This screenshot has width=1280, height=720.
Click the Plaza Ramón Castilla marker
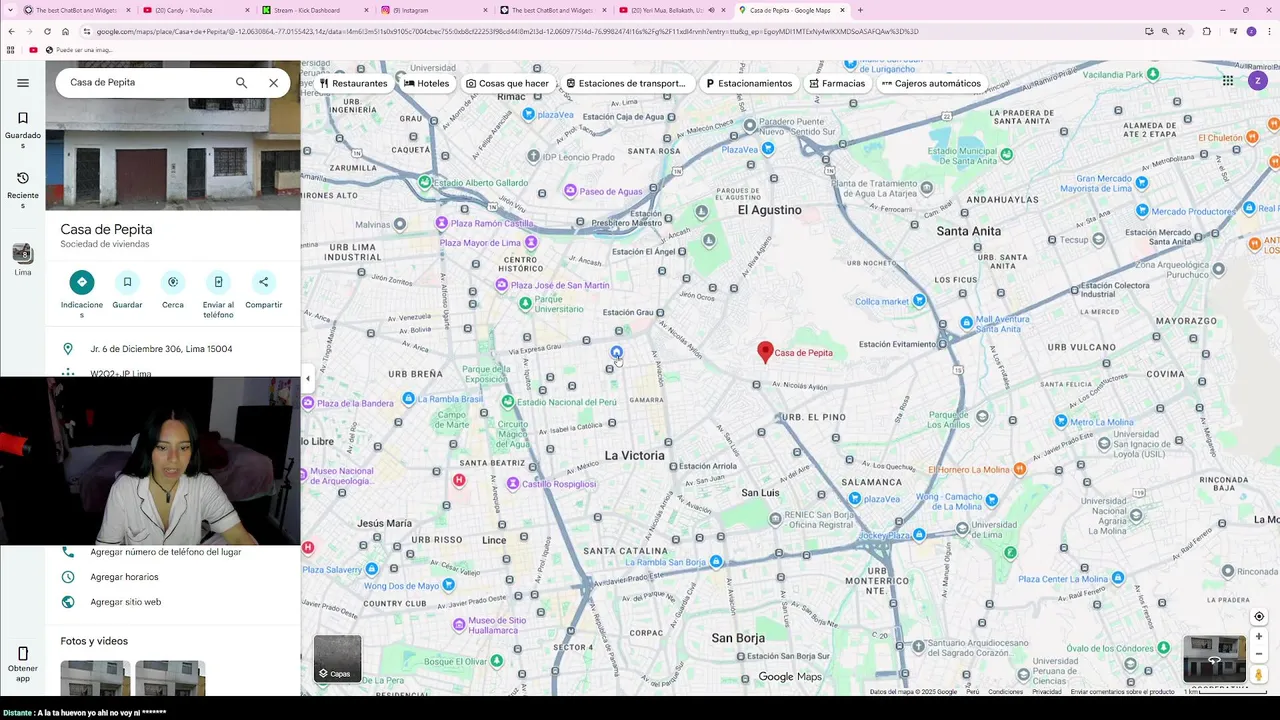pos(442,223)
